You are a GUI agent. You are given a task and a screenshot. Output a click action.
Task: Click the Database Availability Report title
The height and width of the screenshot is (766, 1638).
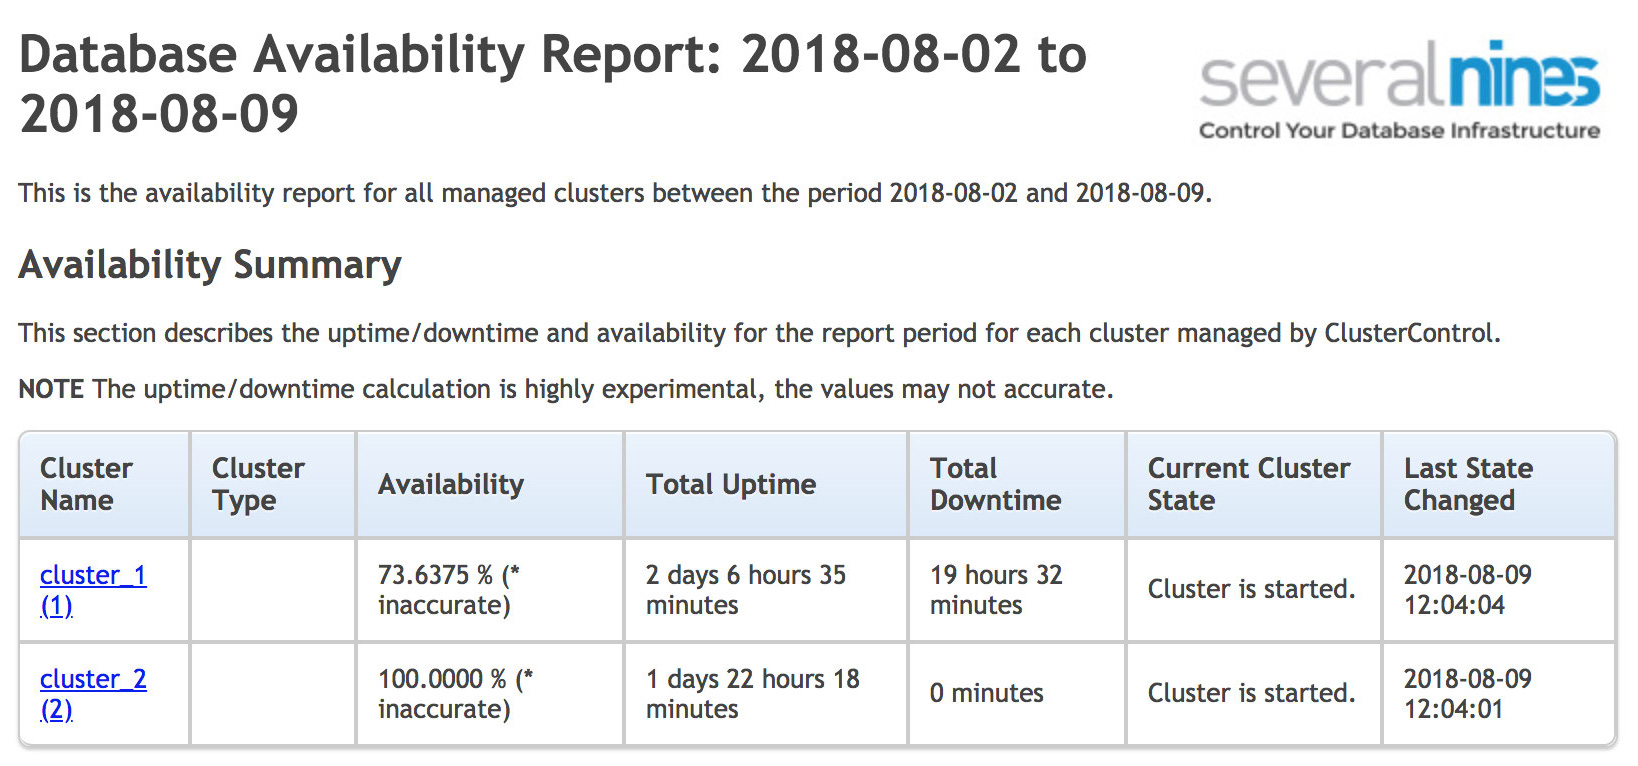(552, 84)
